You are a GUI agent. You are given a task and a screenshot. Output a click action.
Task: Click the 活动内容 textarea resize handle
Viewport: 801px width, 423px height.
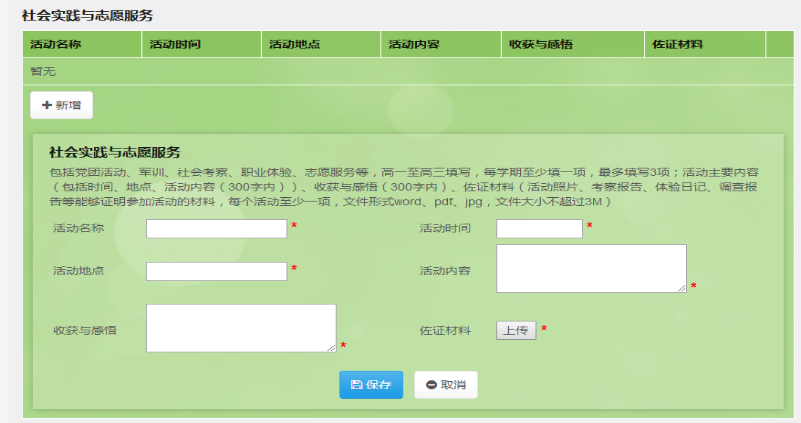click(x=682, y=288)
